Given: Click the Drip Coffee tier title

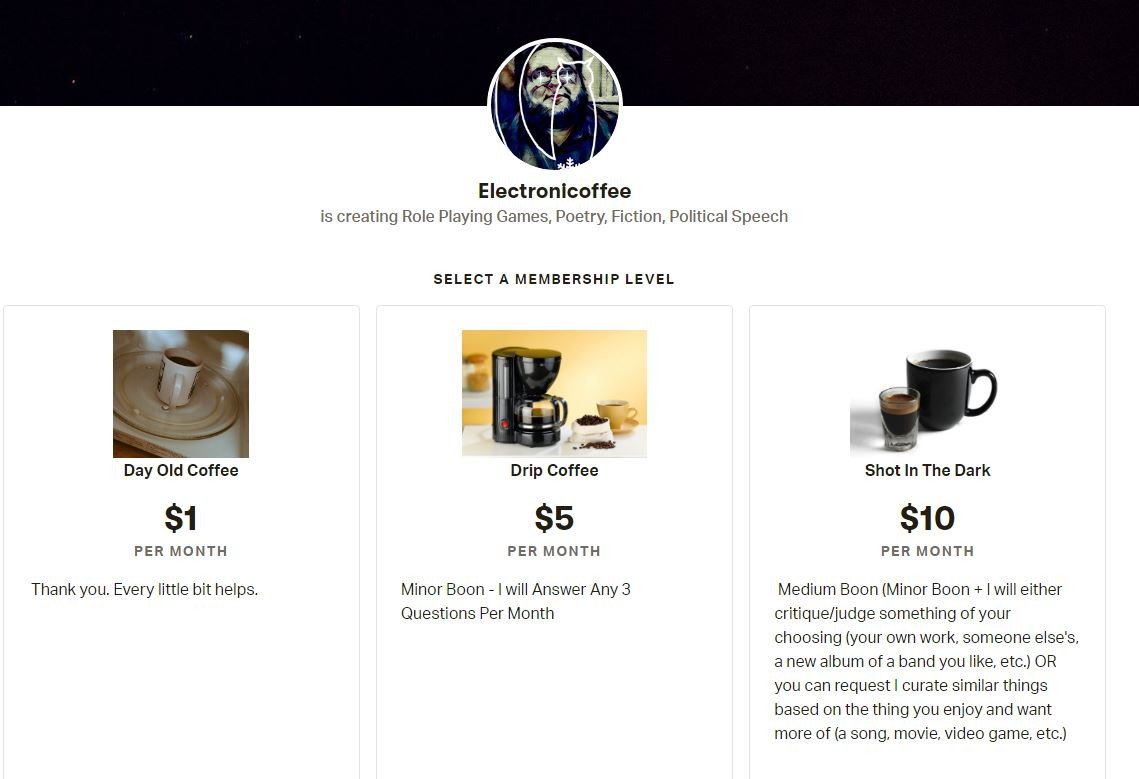Looking at the screenshot, I should pos(554,470).
